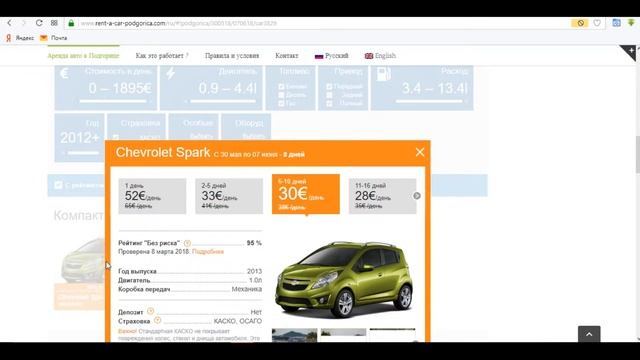Toggle the checkbox in the blue rating bar
Screen dimensions: 640x360
58,185
